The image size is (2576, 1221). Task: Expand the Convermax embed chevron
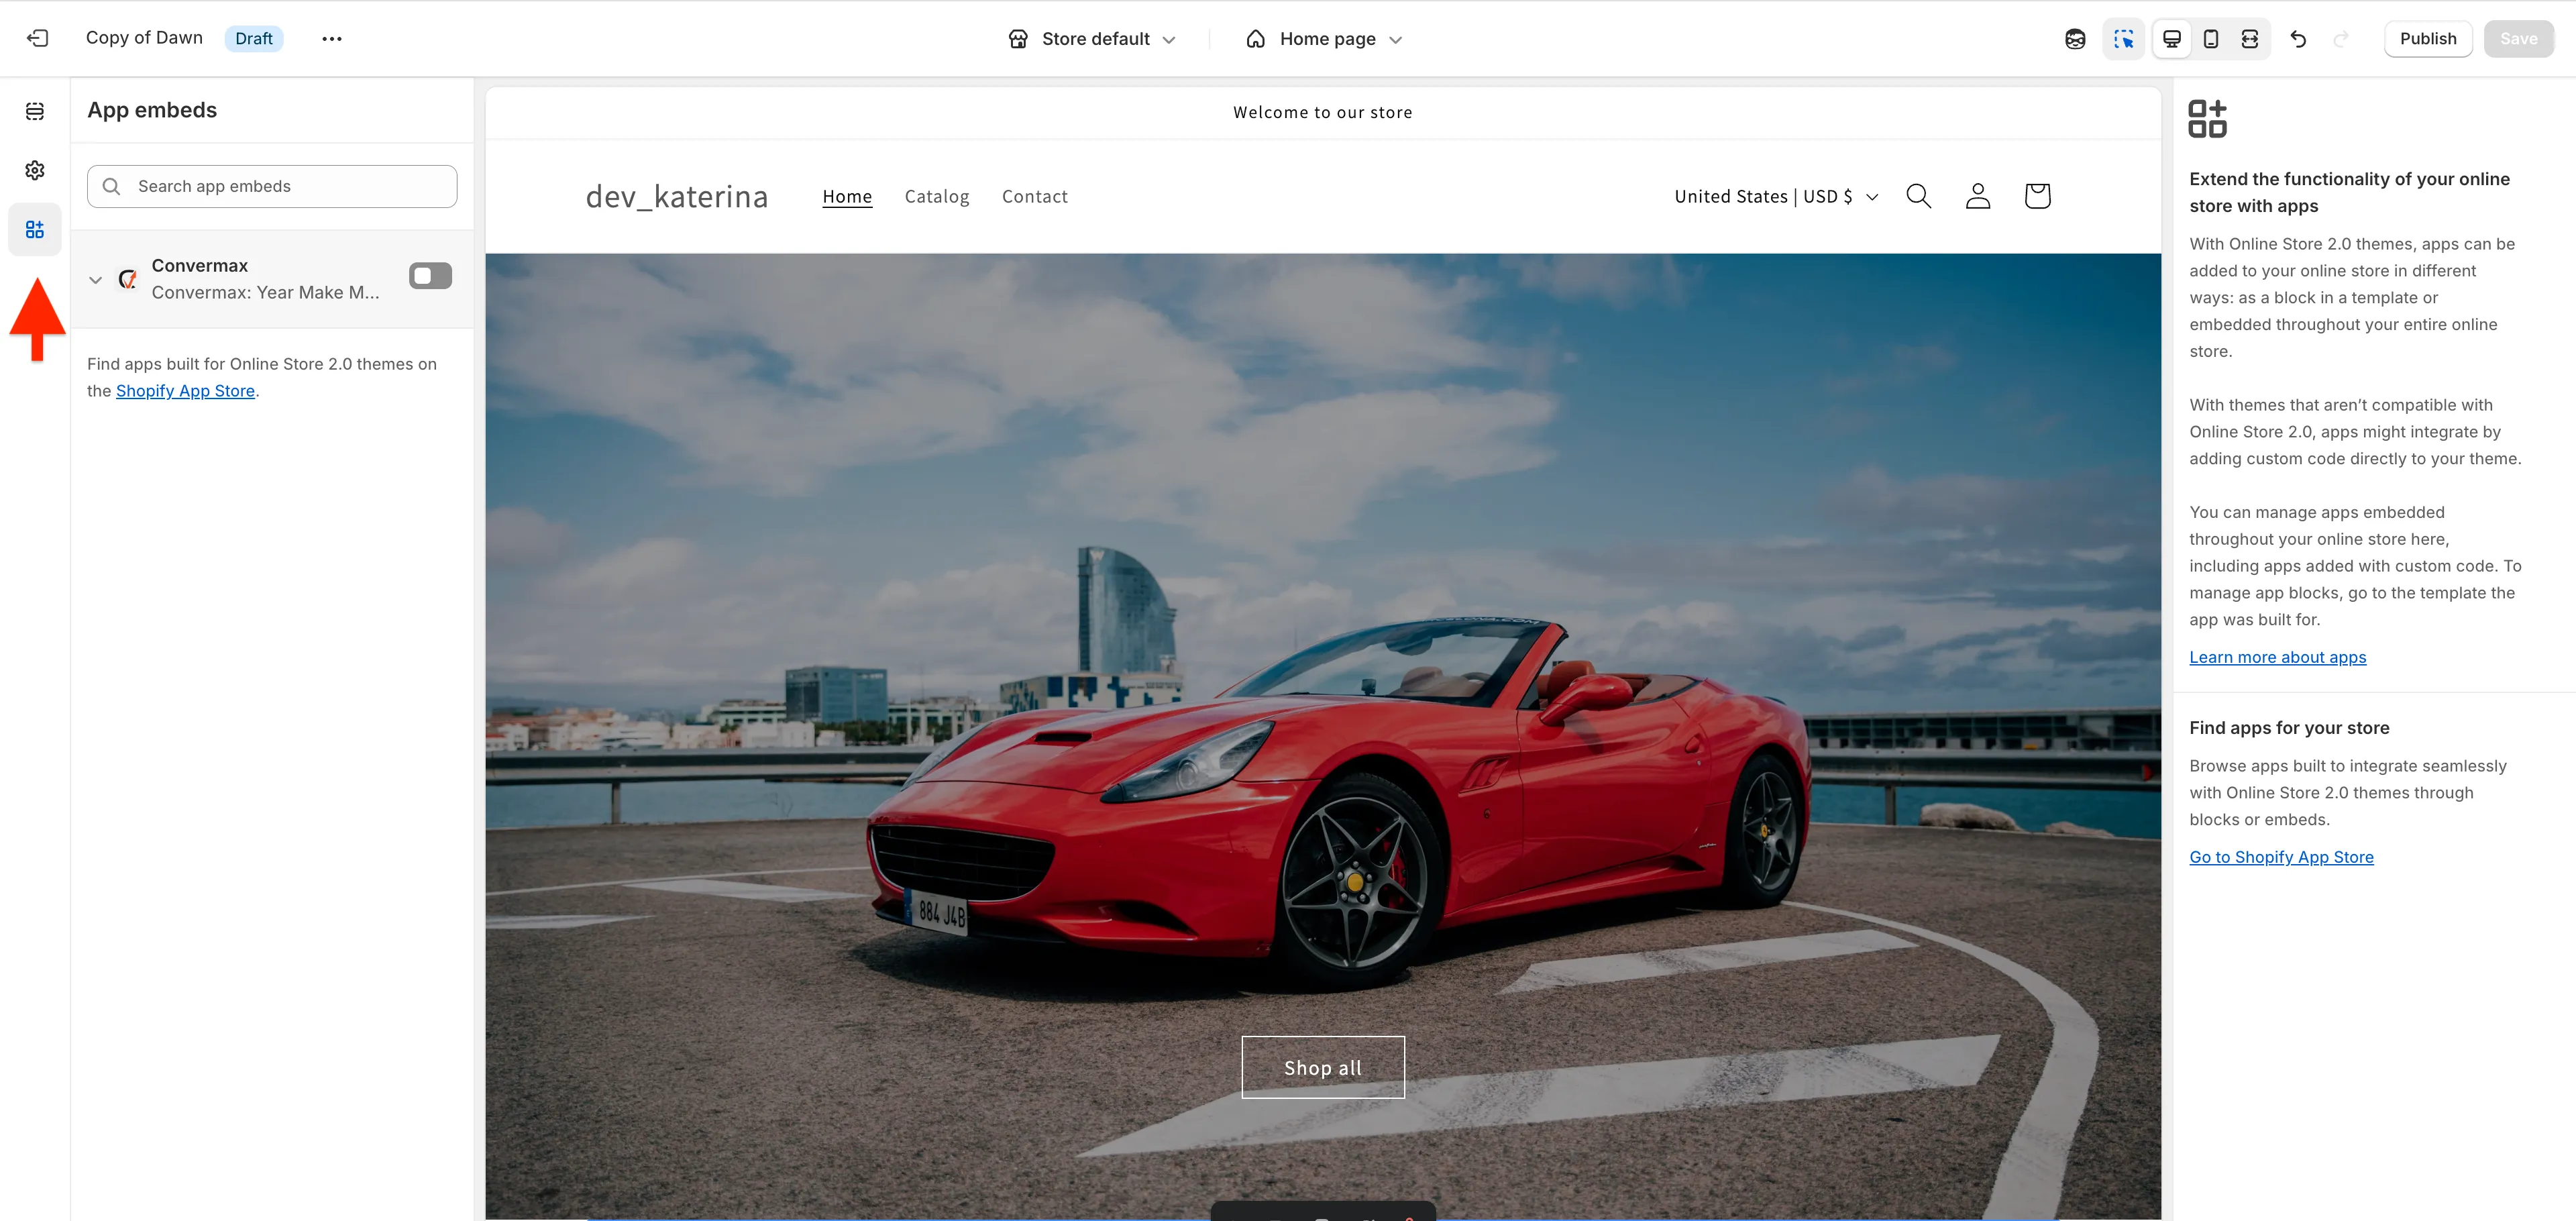pos(96,280)
